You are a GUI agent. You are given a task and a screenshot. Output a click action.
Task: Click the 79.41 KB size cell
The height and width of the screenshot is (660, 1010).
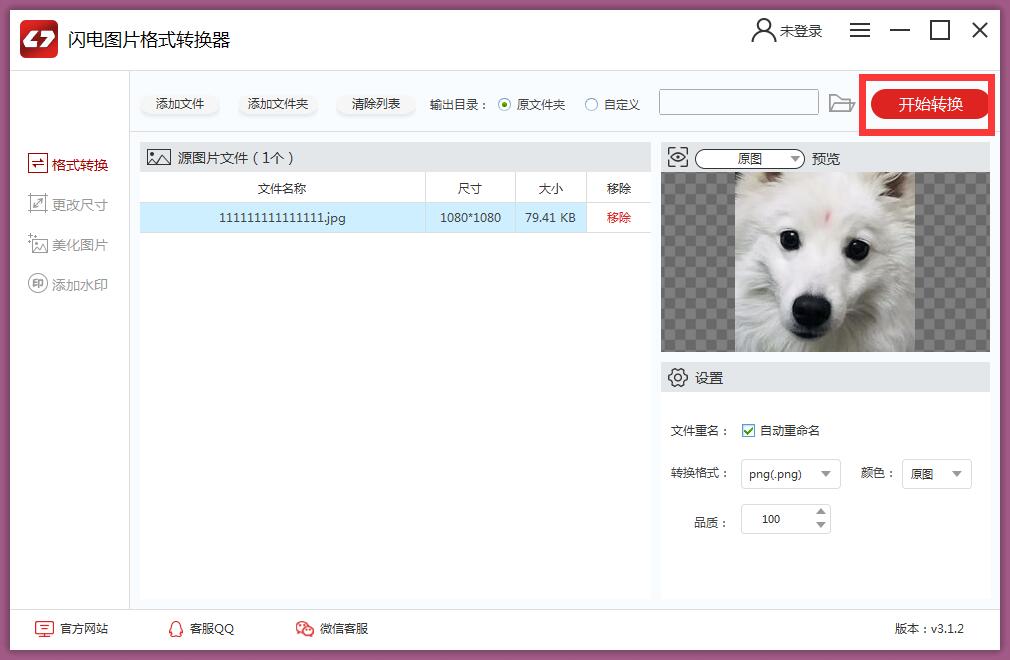tap(550, 218)
